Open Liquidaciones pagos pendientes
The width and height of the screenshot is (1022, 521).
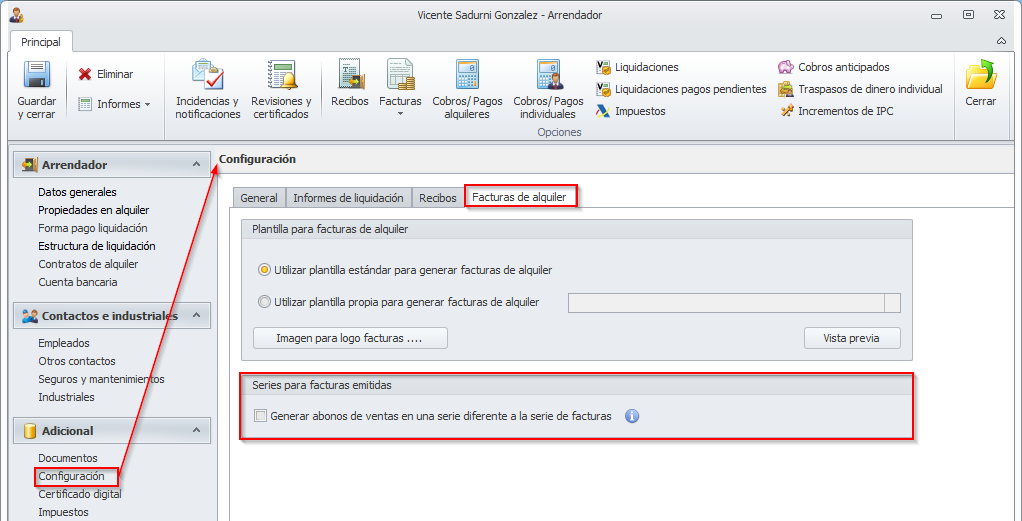681,89
